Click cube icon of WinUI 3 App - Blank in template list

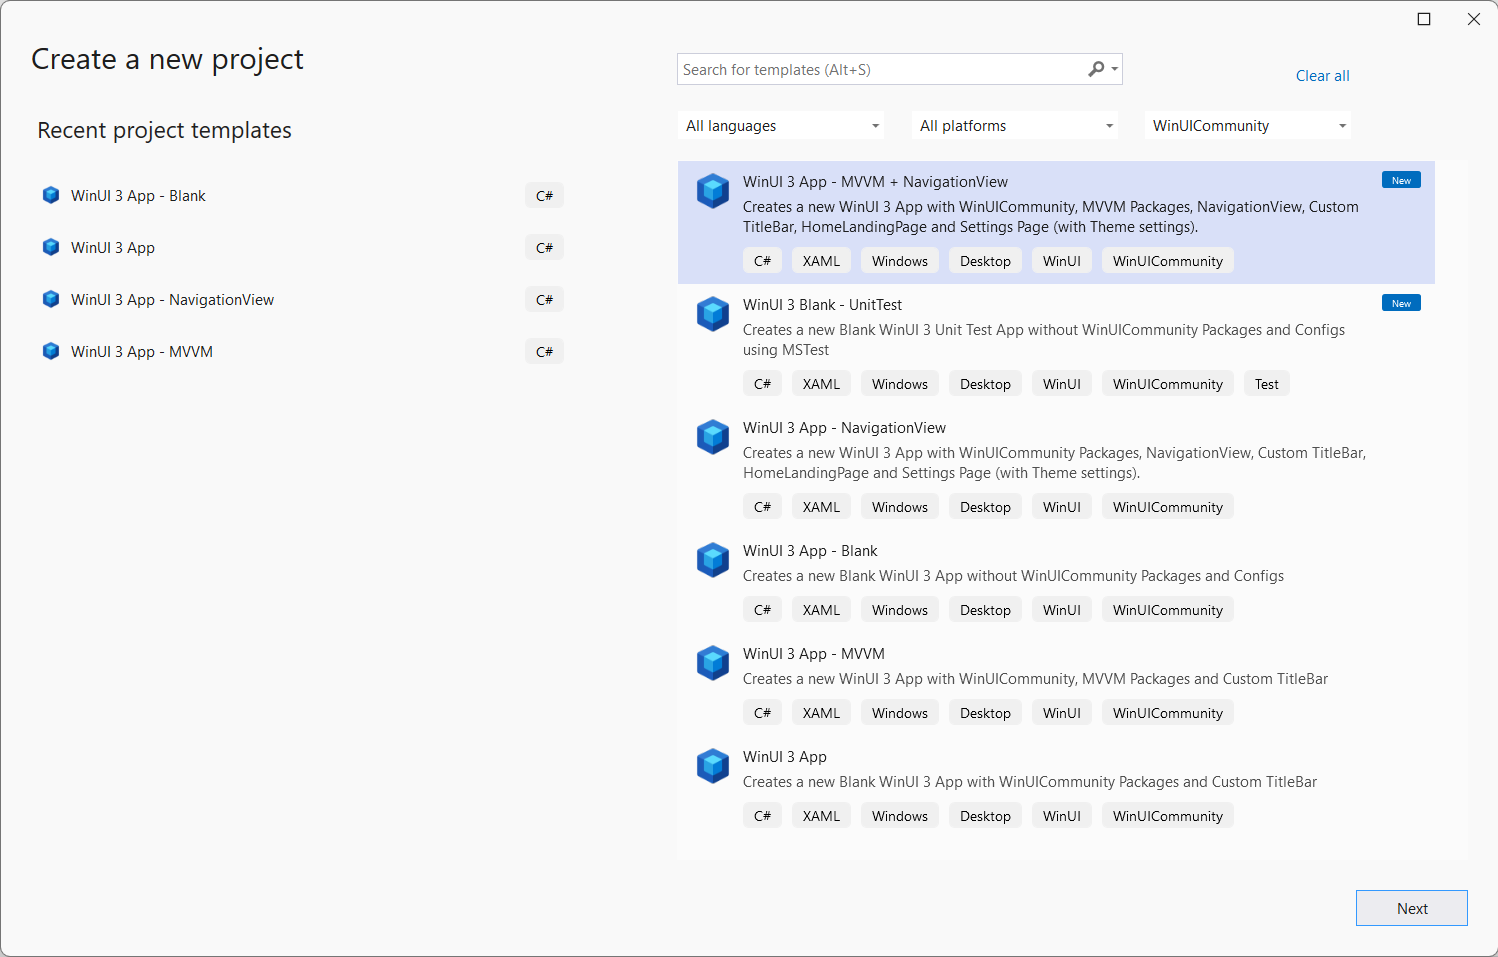click(x=713, y=560)
